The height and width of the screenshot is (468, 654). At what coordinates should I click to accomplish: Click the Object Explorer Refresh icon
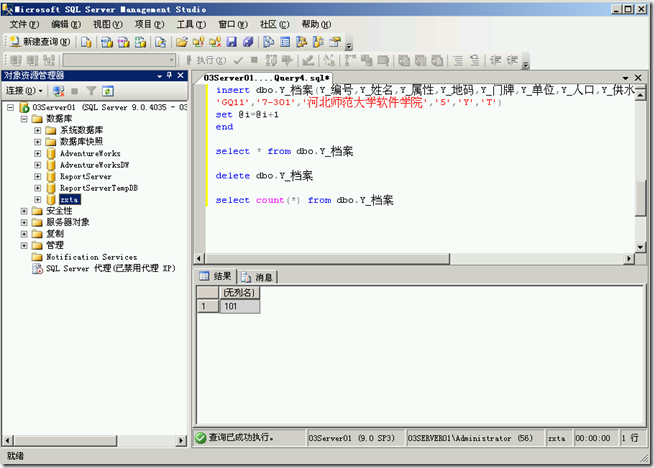point(108,91)
